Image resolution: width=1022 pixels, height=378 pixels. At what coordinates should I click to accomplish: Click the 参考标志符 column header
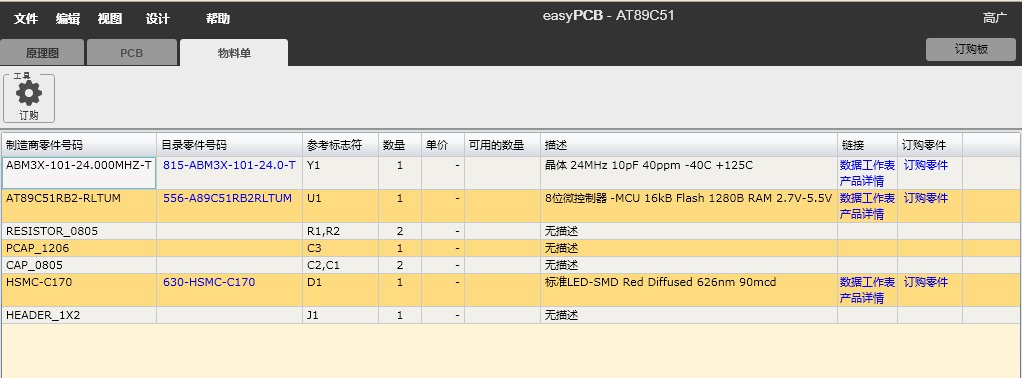(x=340, y=145)
